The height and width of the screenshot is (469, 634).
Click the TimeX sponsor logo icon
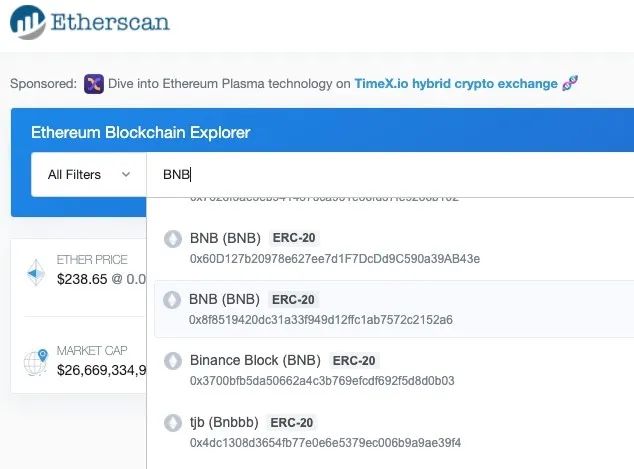pos(94,84)
